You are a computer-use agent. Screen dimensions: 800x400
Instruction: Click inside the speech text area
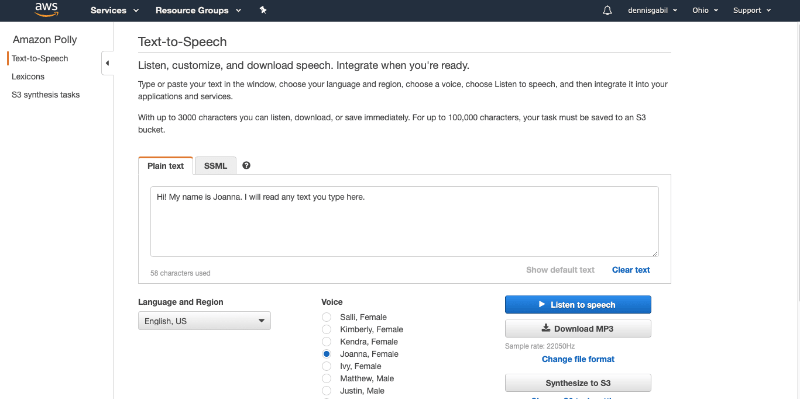click(x=404, y=221)
